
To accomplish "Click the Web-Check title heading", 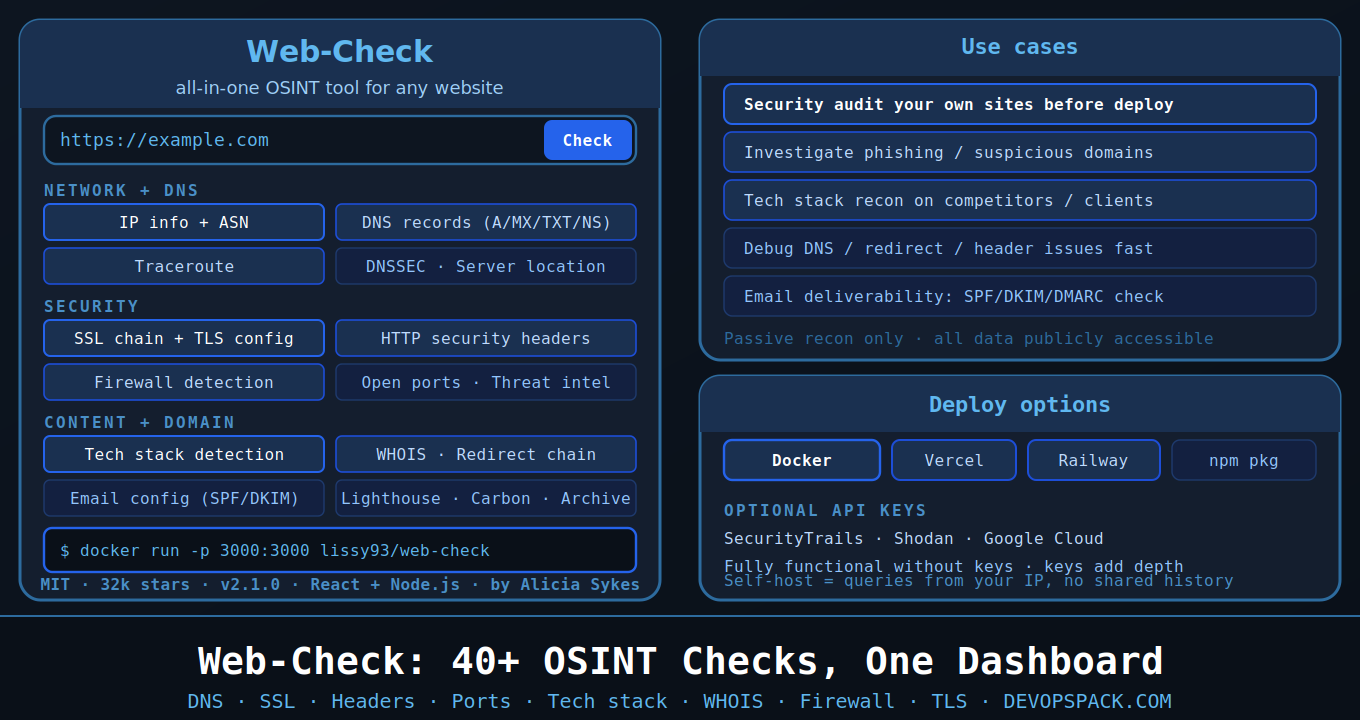I will (340, 51).
